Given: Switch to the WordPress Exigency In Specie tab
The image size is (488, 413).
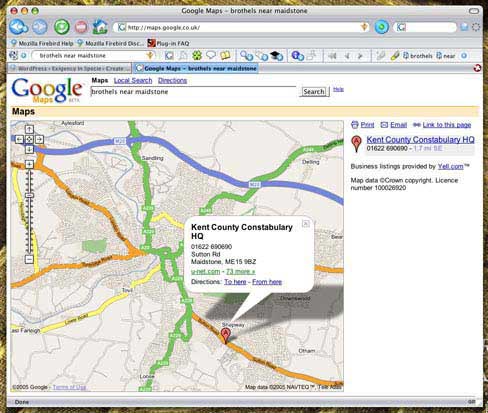Looking at the screenshot, I should (70, 68).
